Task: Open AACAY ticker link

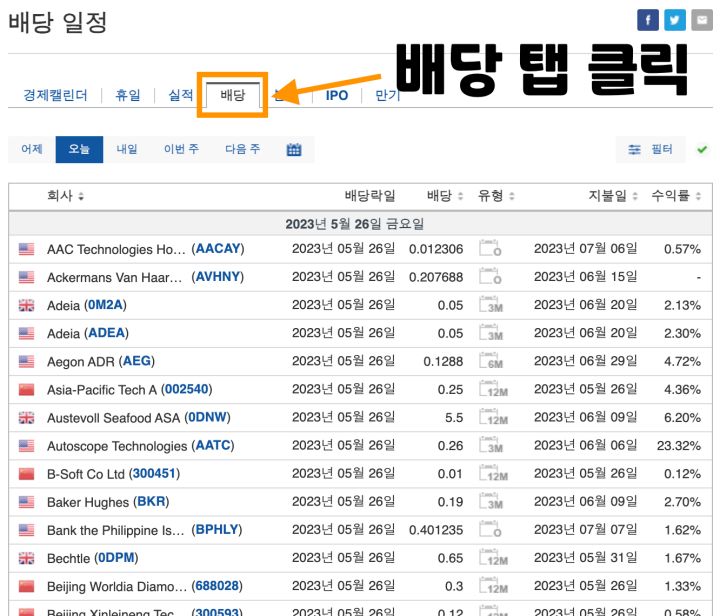Action: [218, 249]
